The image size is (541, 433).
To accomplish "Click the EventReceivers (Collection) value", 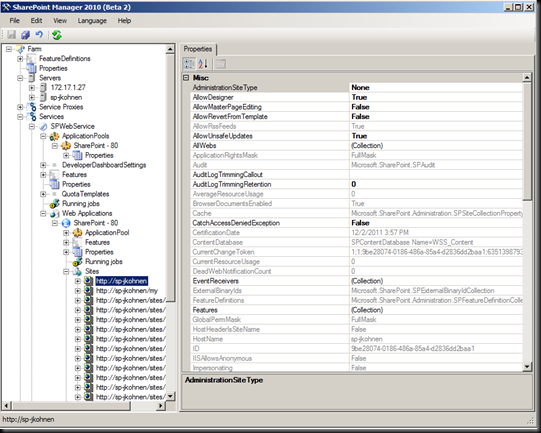I will tap(367, 281).
